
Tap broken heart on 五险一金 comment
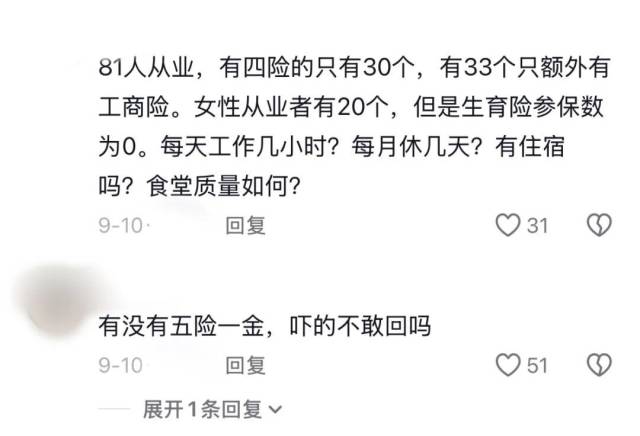599,365
